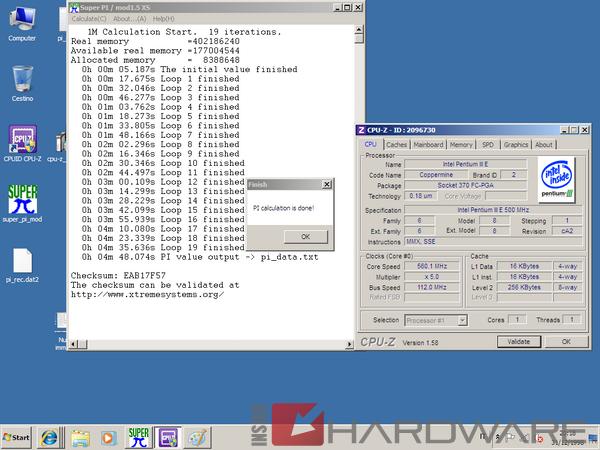Open the Computer desktop icon
The width and height of the screenshot is (600, 450).
[x=22, y=24]
